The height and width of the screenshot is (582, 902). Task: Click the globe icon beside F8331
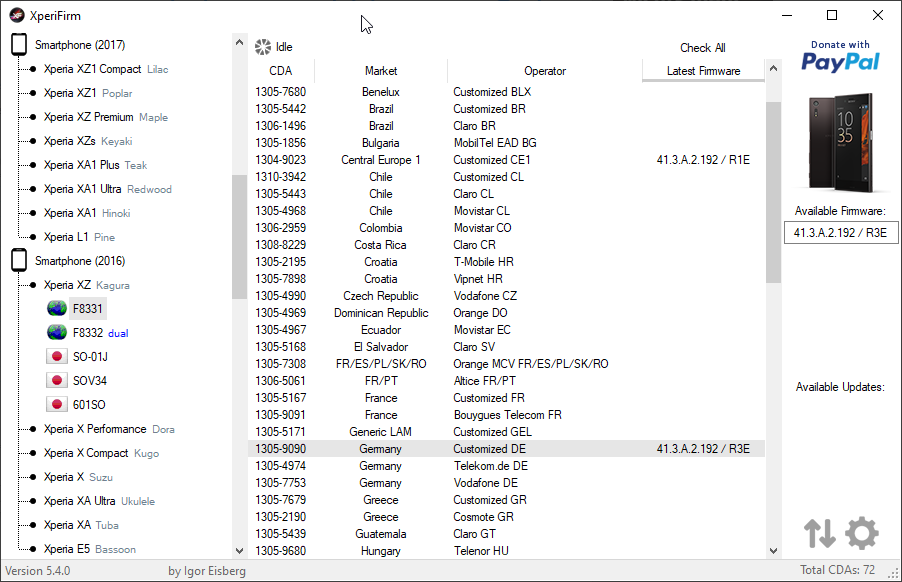click(x=57, y=309)
